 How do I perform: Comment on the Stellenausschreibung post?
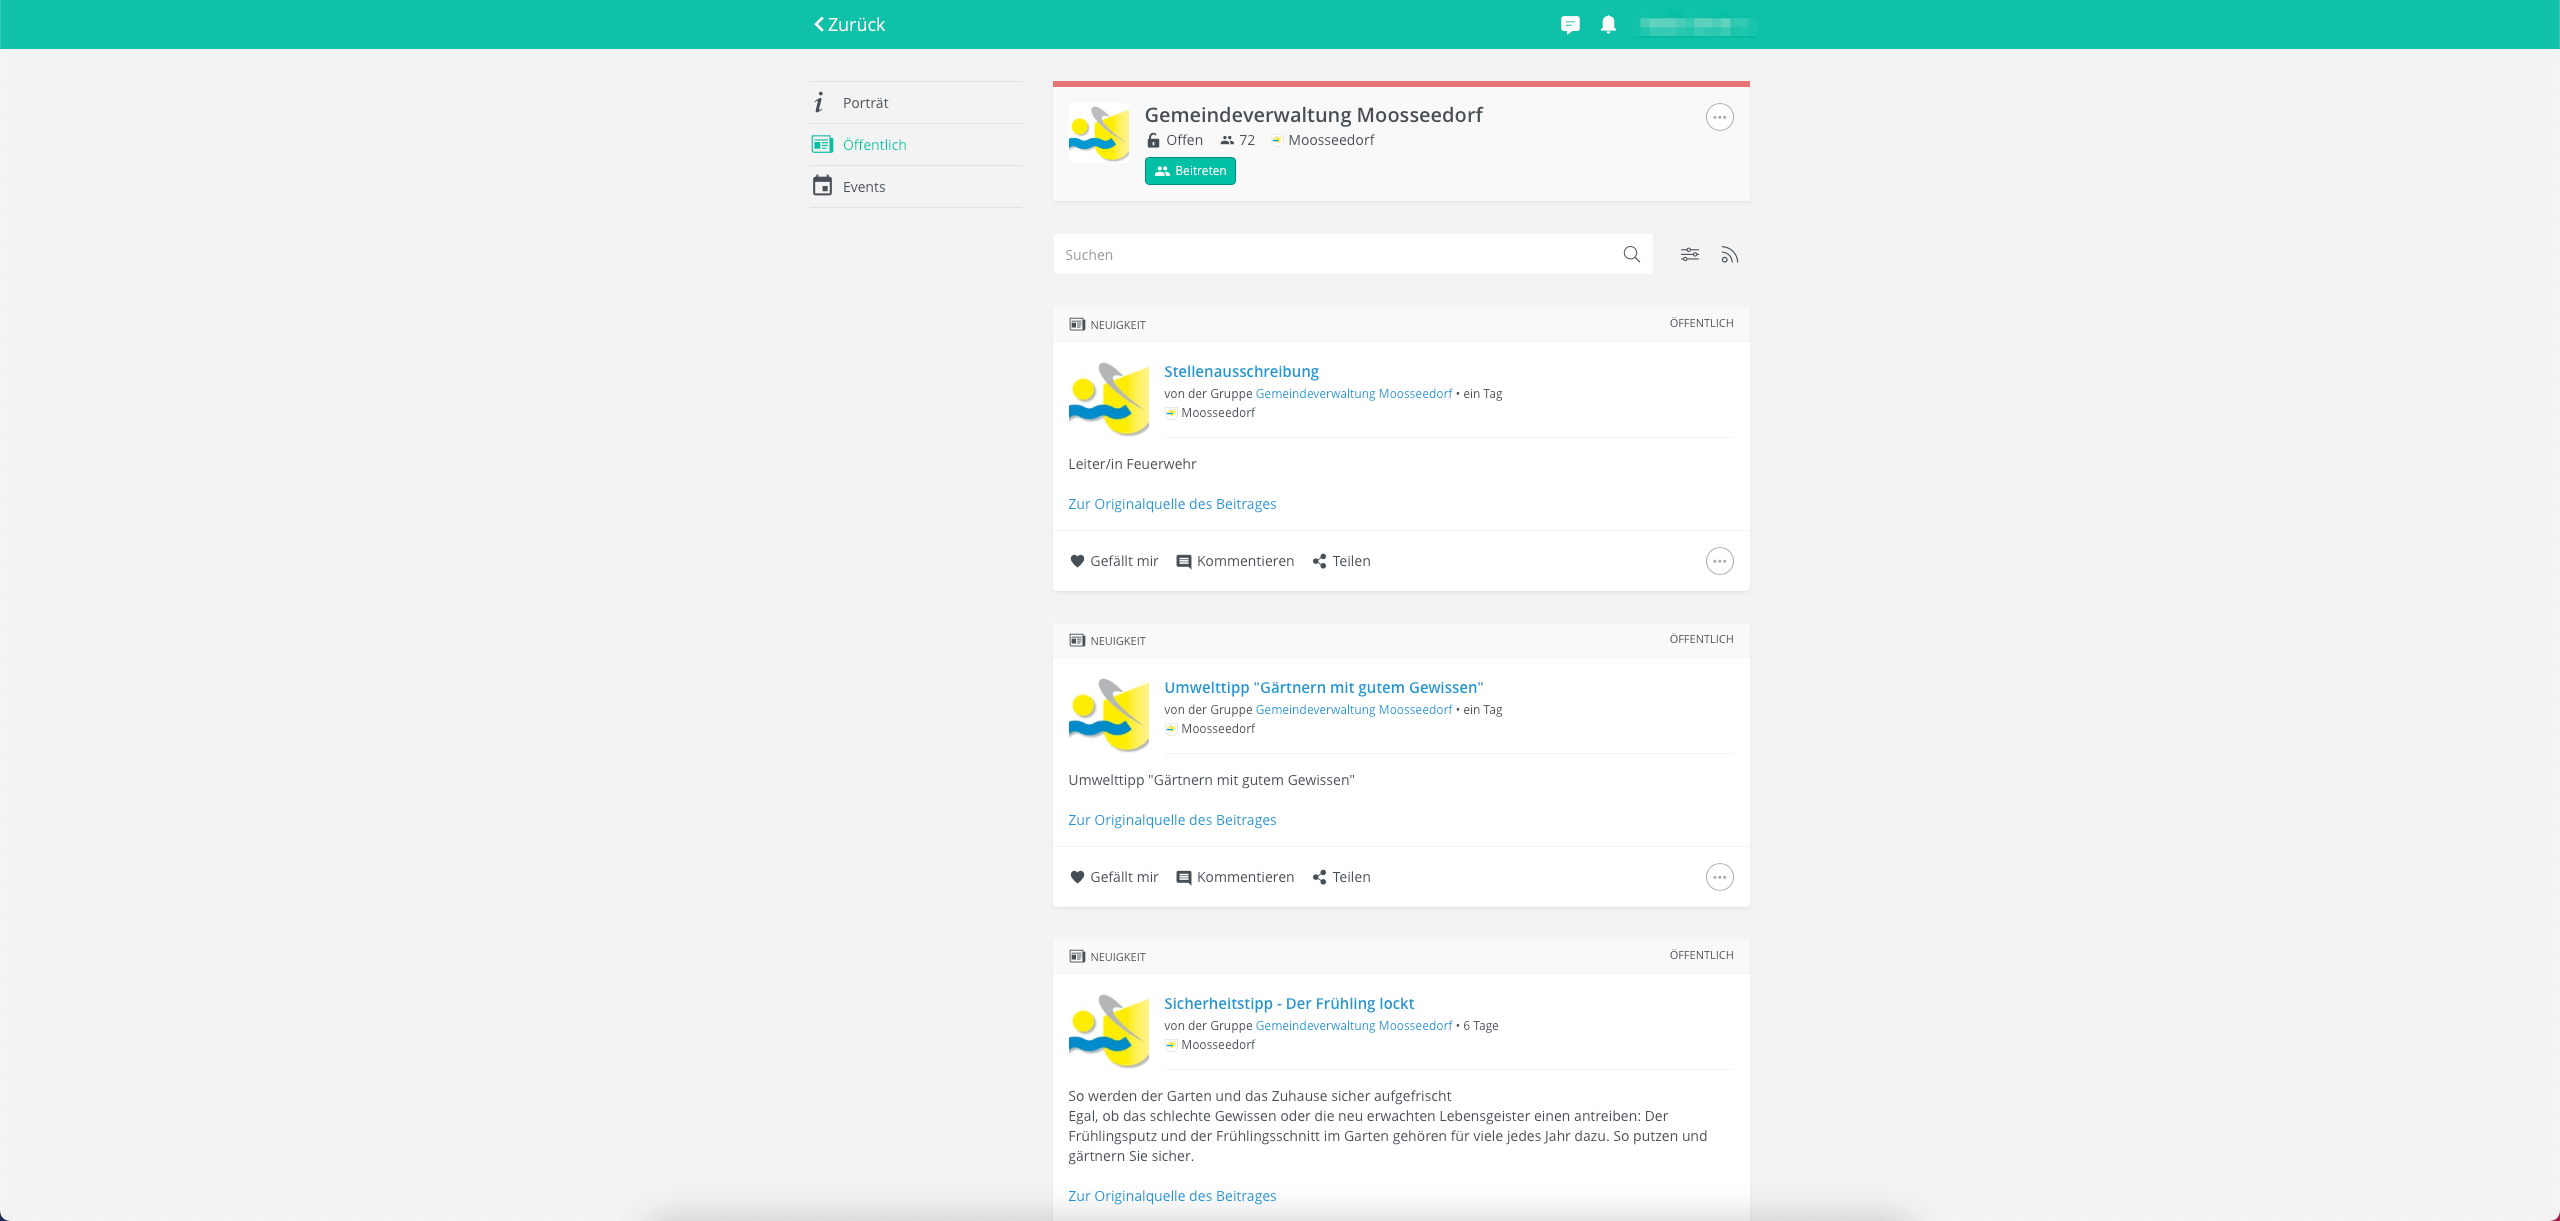1235,561
